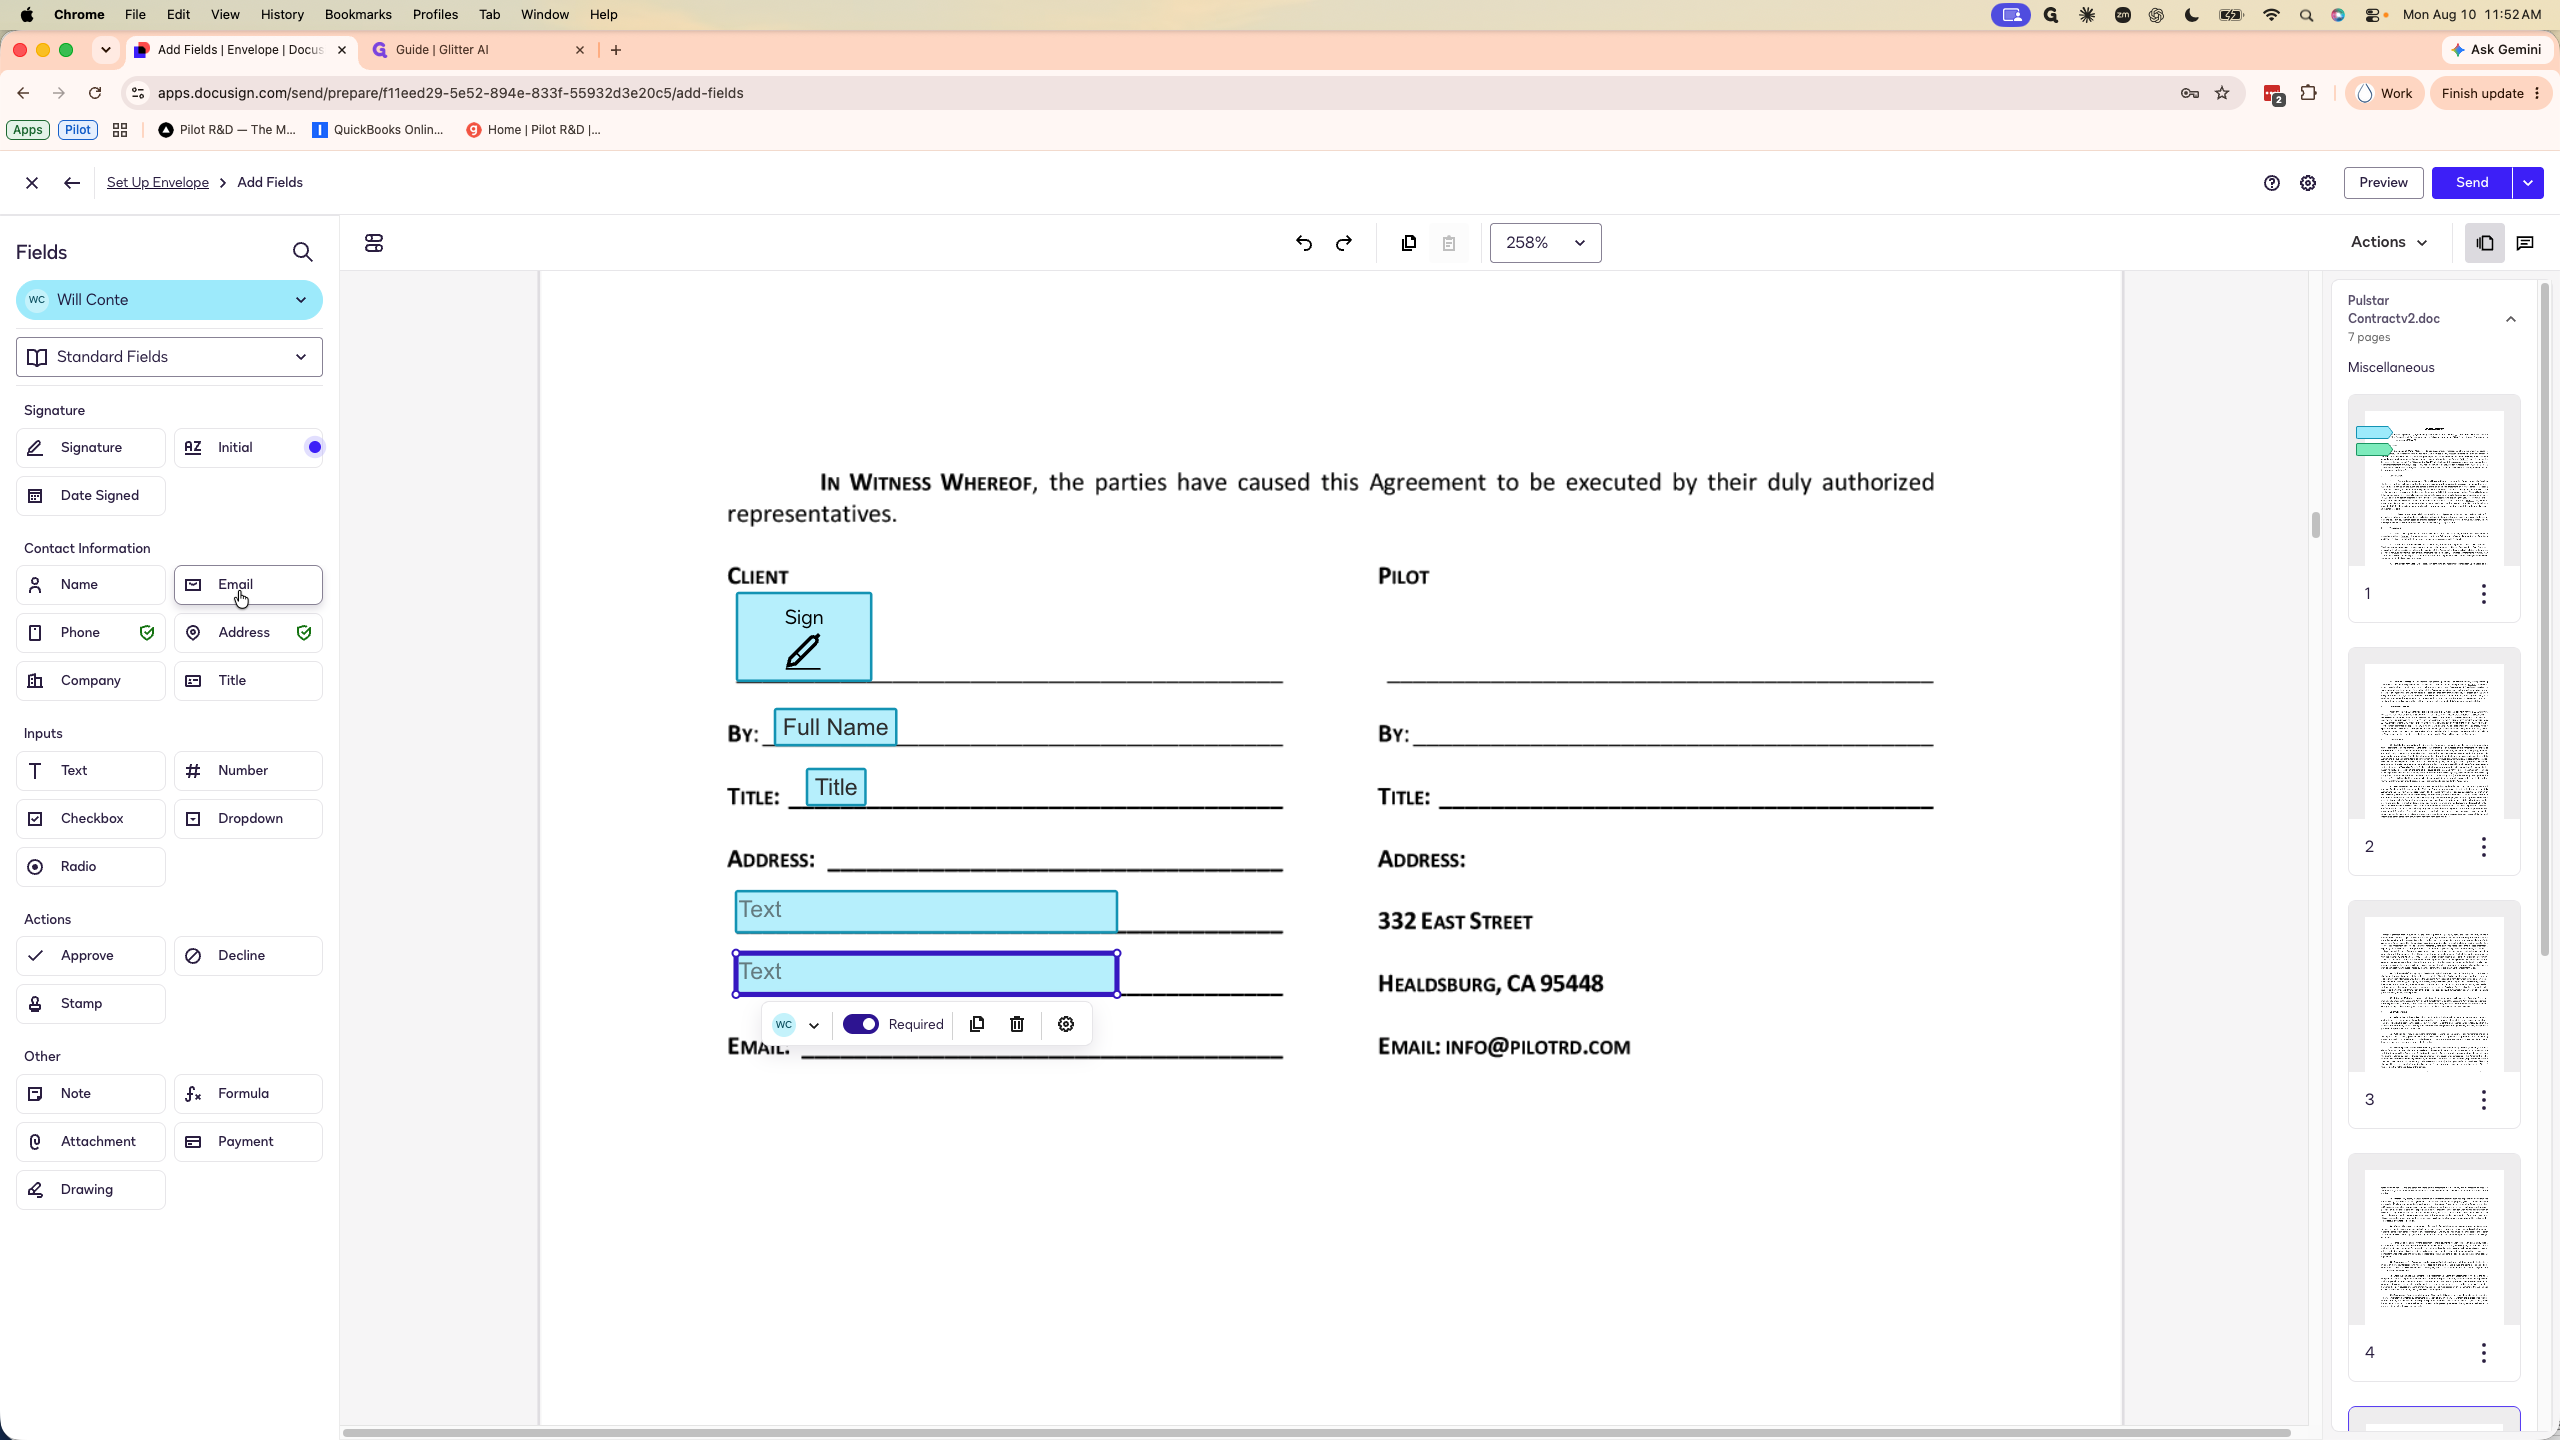Open page 3 options three-dot menu
Screen dimensions: 2560x1440
click(x=2484, y=1100)
